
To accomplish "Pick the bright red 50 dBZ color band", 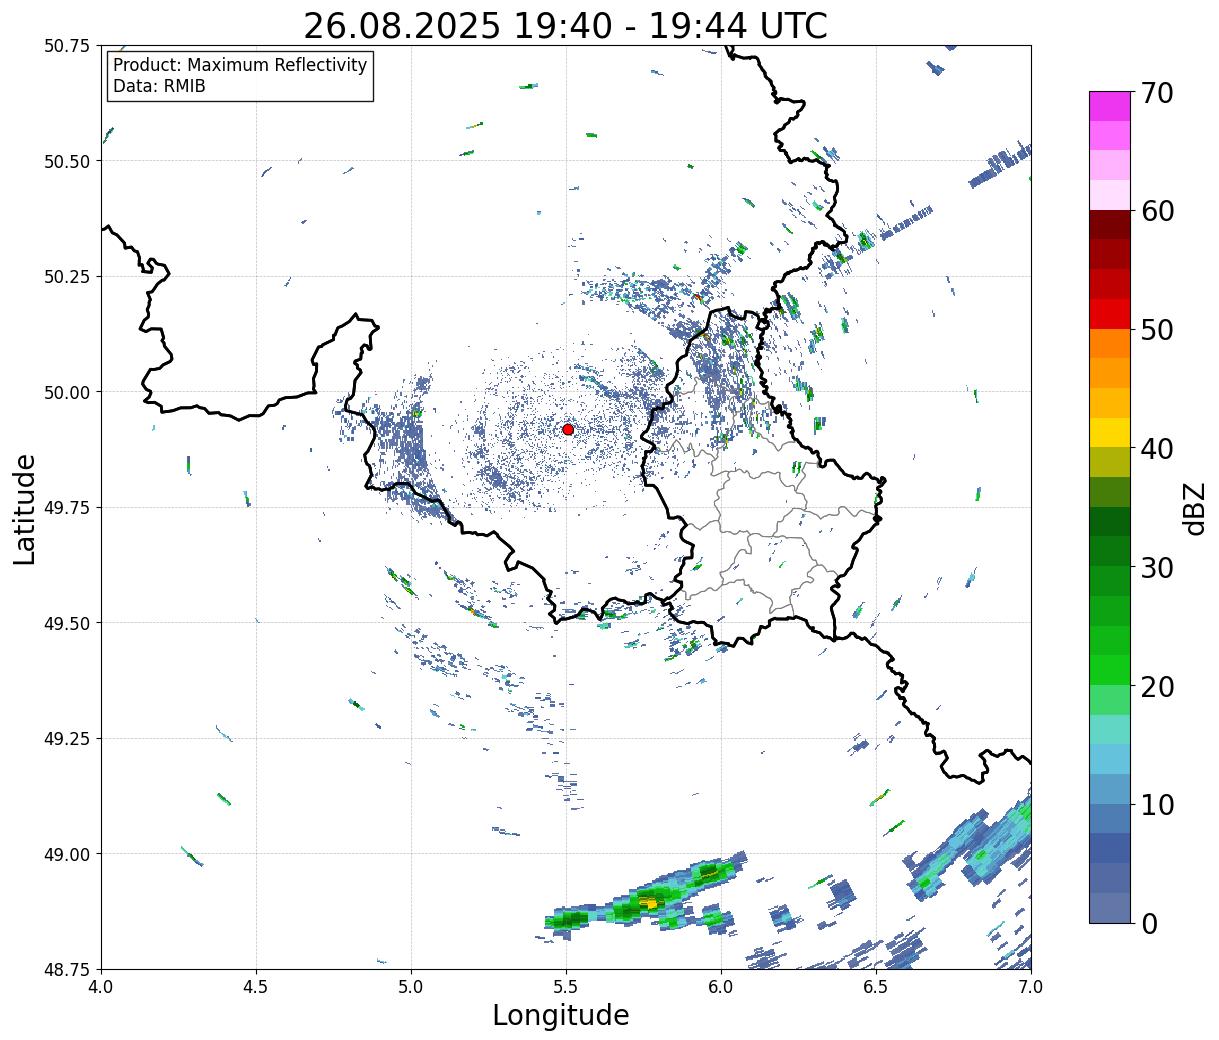I will click(x=1110, y=313).
